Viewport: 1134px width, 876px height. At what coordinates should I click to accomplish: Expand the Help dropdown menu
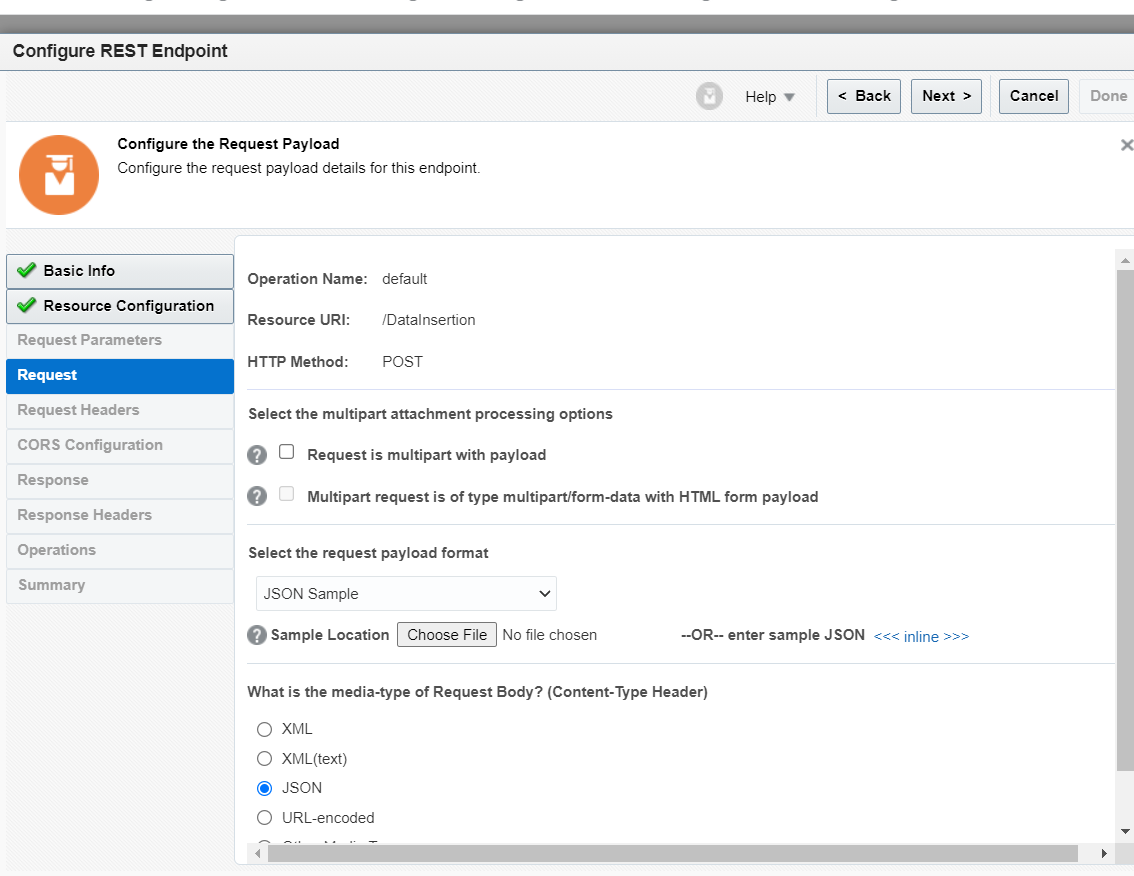(x=770, y=97)
